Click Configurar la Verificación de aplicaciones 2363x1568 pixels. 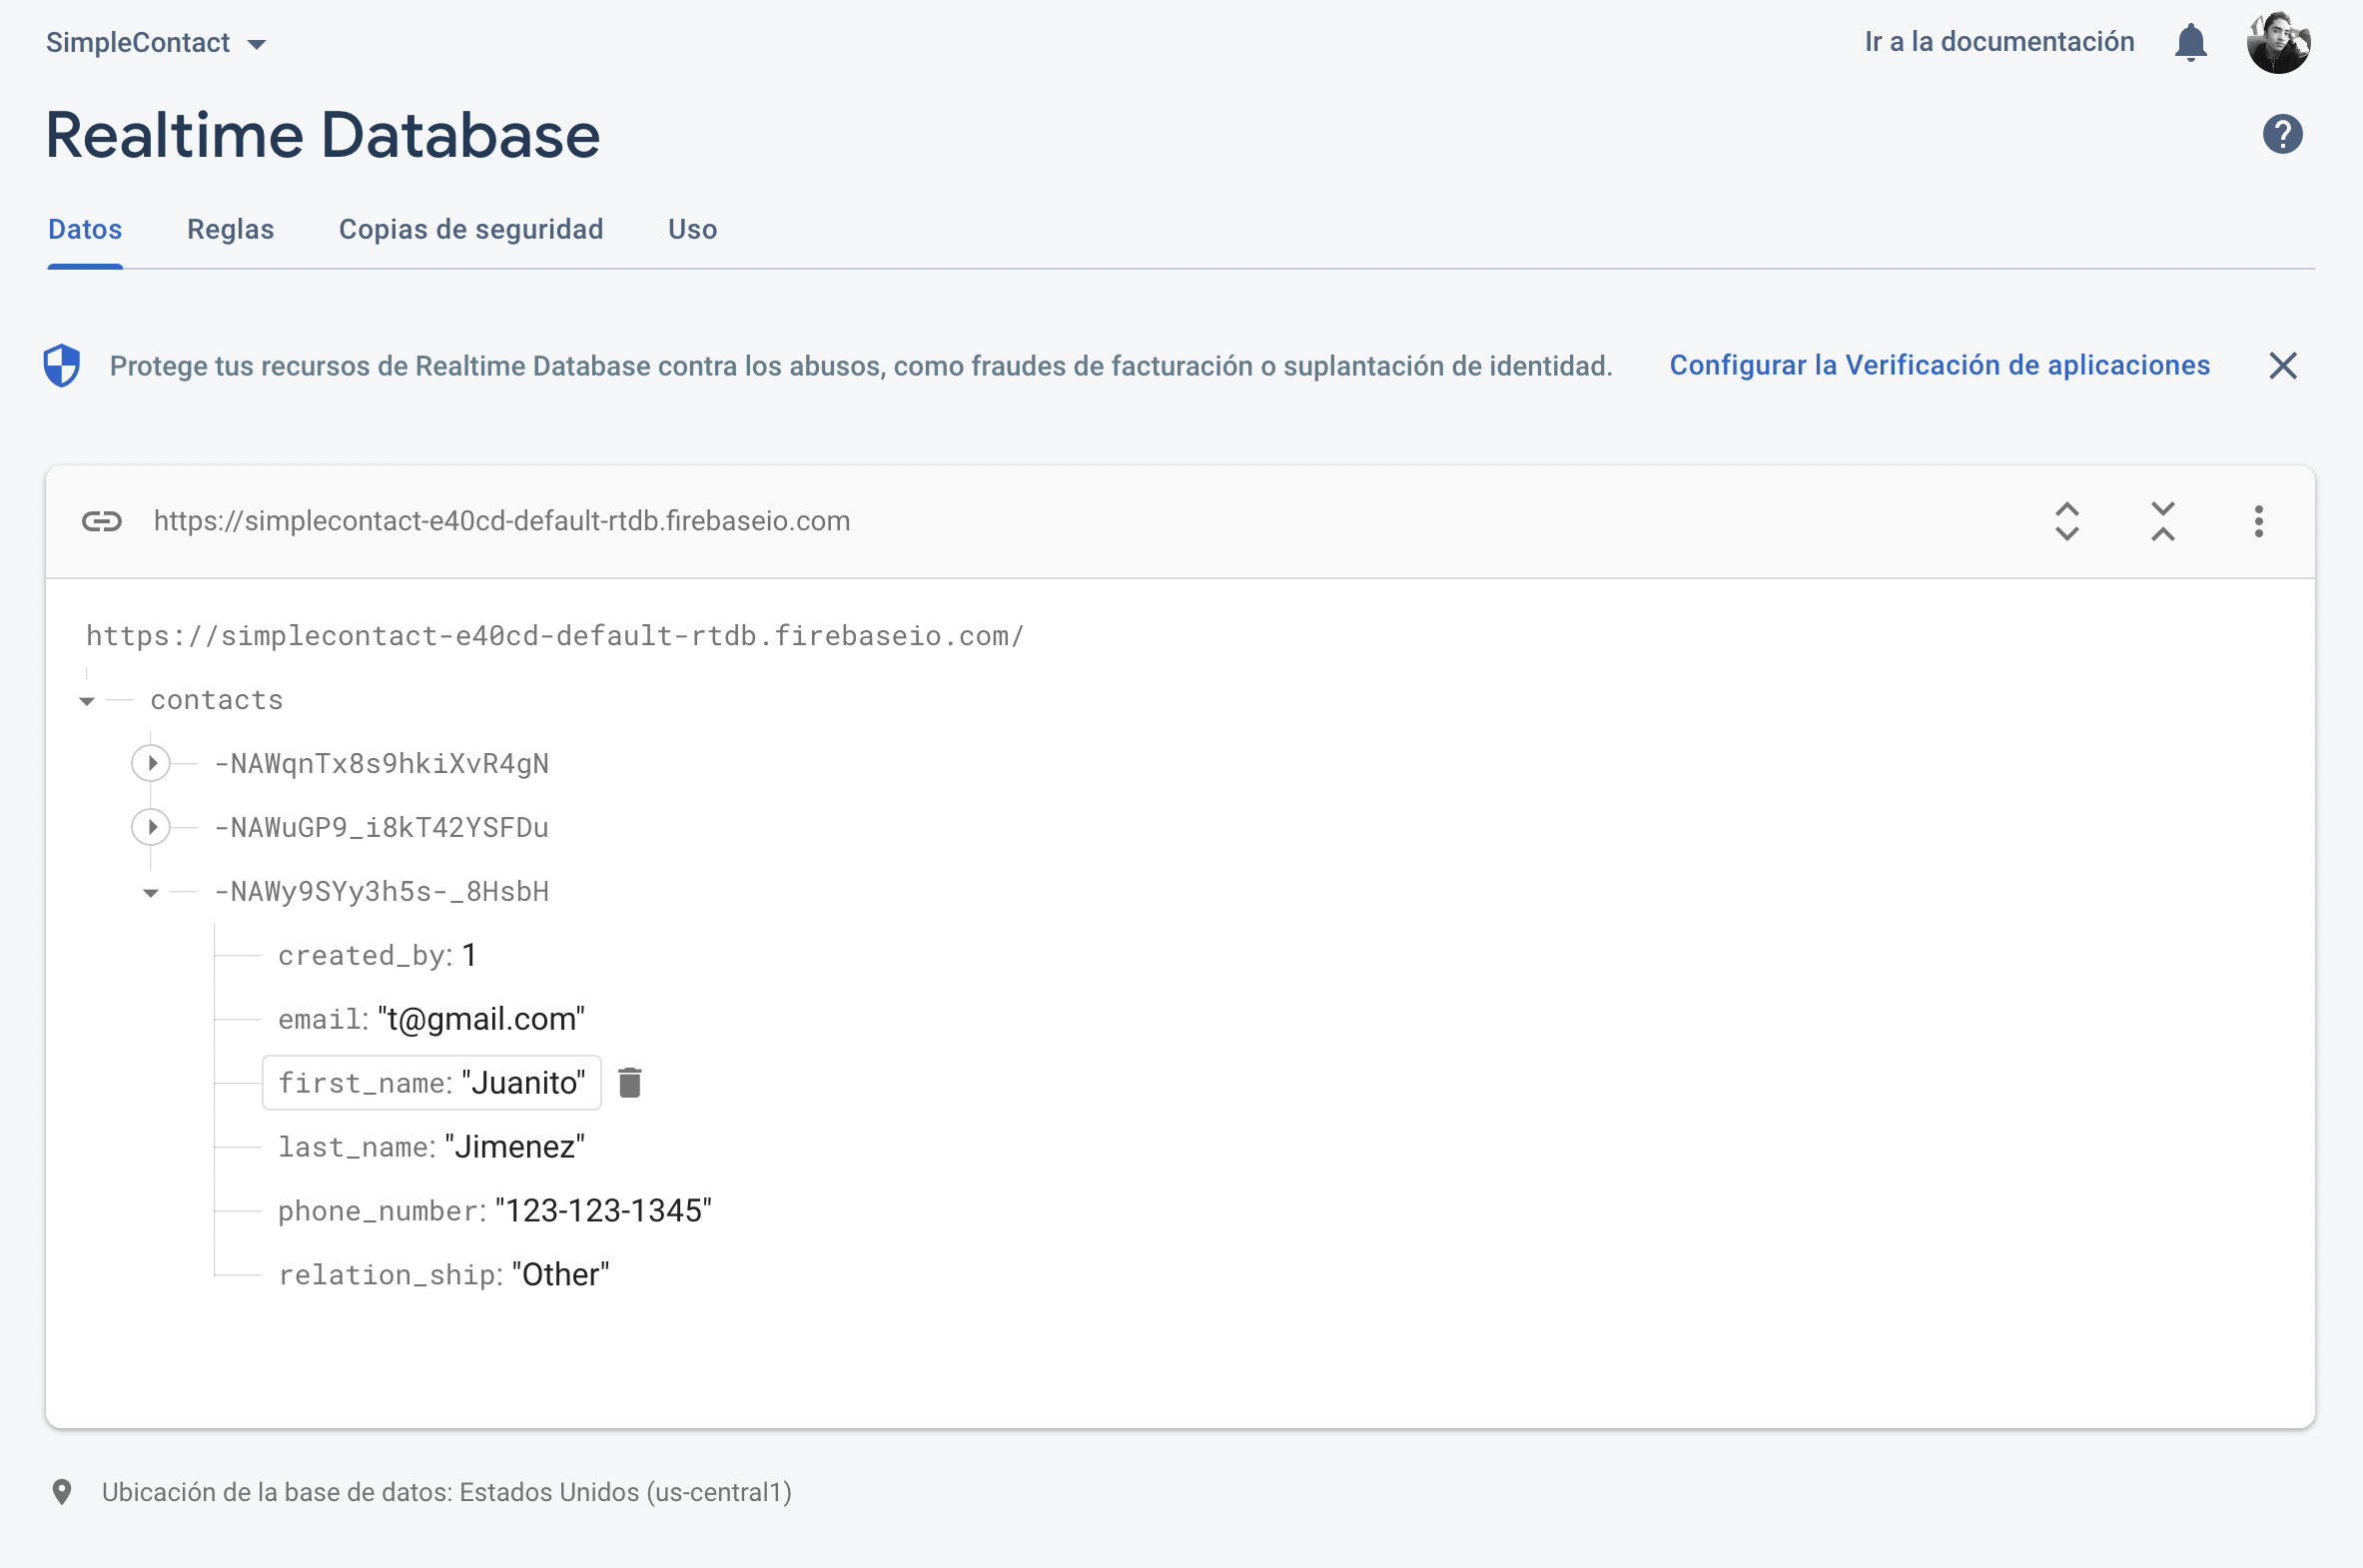tap(1938, 365)
